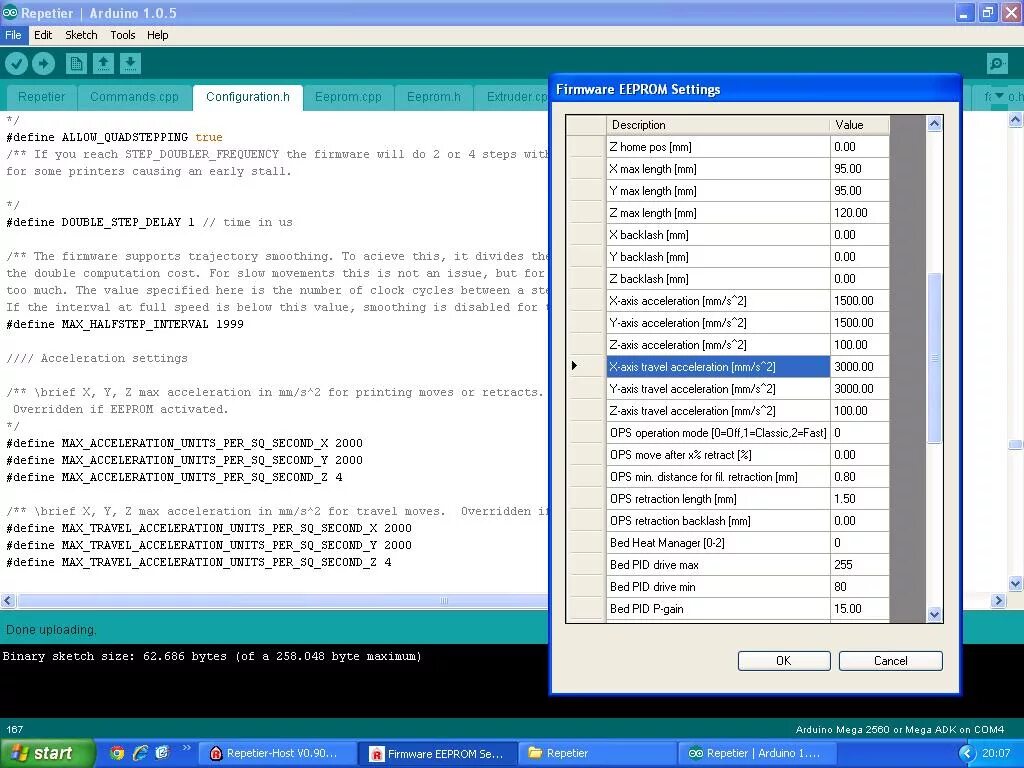Viewport: 1024px width, 768px height.
Task: Edit X-axis acceleration value 1500.00
Action: tap(859, 301)
